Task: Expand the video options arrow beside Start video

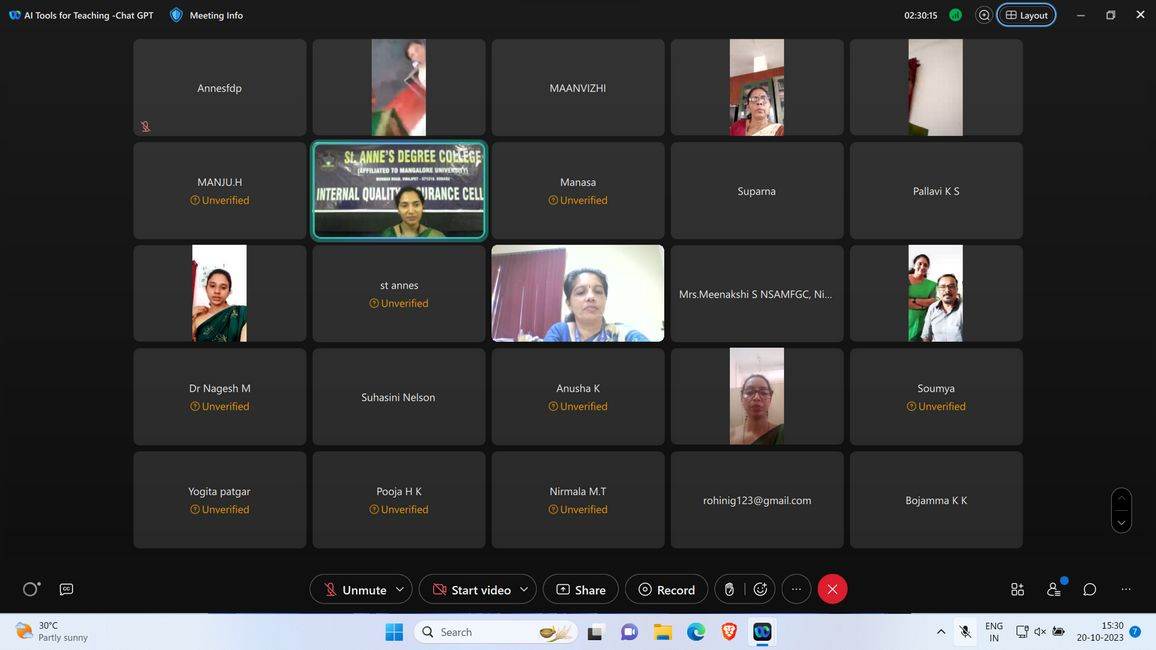Action: point(523,590)
